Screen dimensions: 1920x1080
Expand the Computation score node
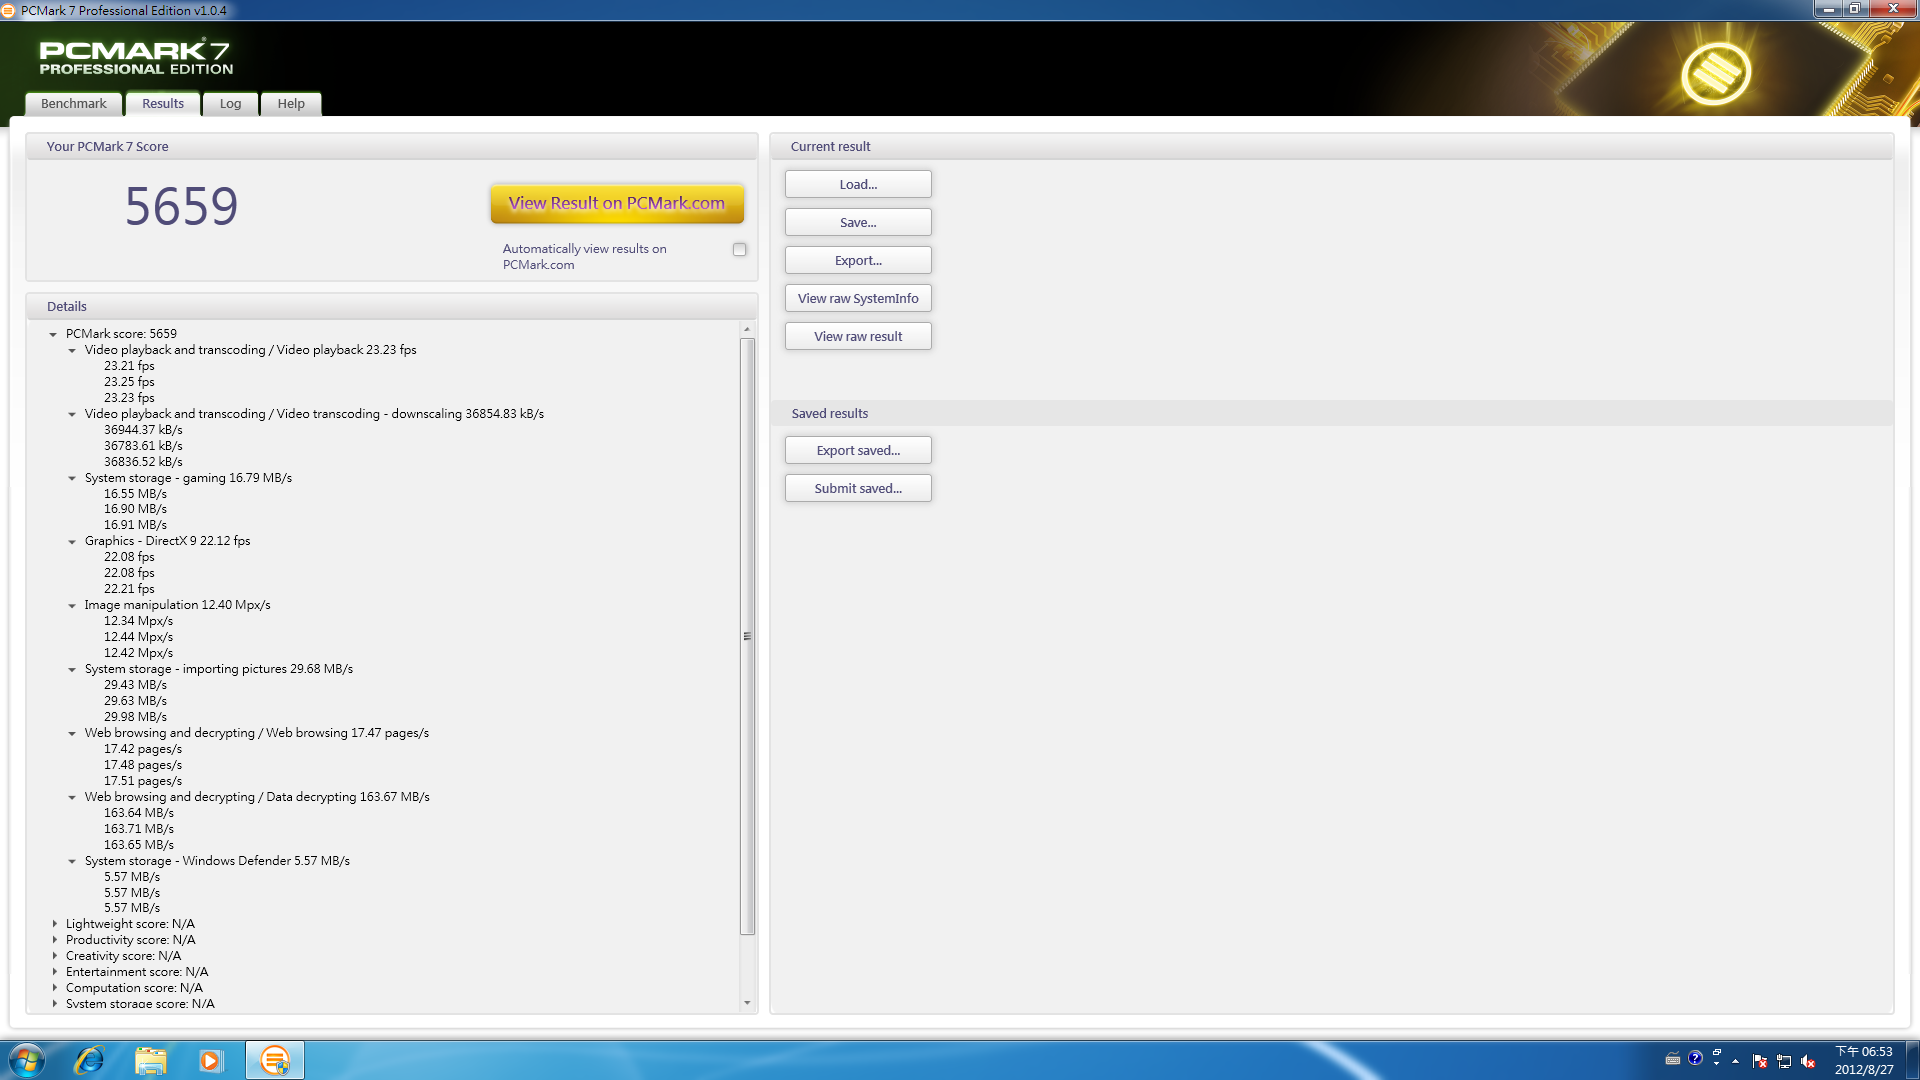(x=54, y=988)
